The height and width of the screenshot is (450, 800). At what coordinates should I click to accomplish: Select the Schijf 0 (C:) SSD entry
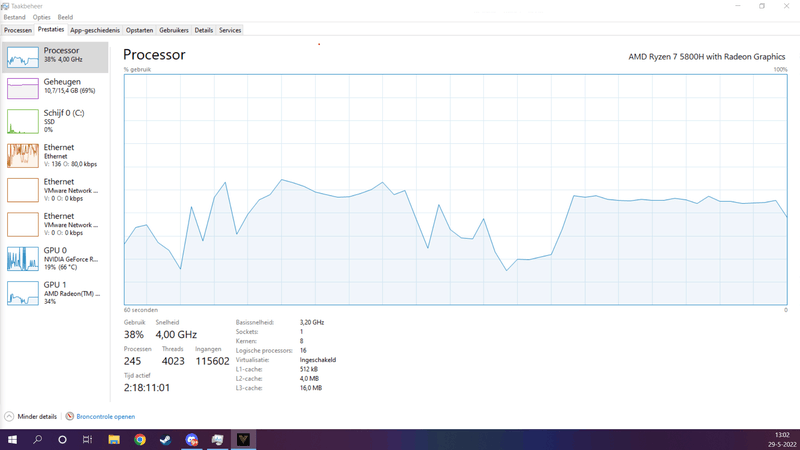(55, 121)
